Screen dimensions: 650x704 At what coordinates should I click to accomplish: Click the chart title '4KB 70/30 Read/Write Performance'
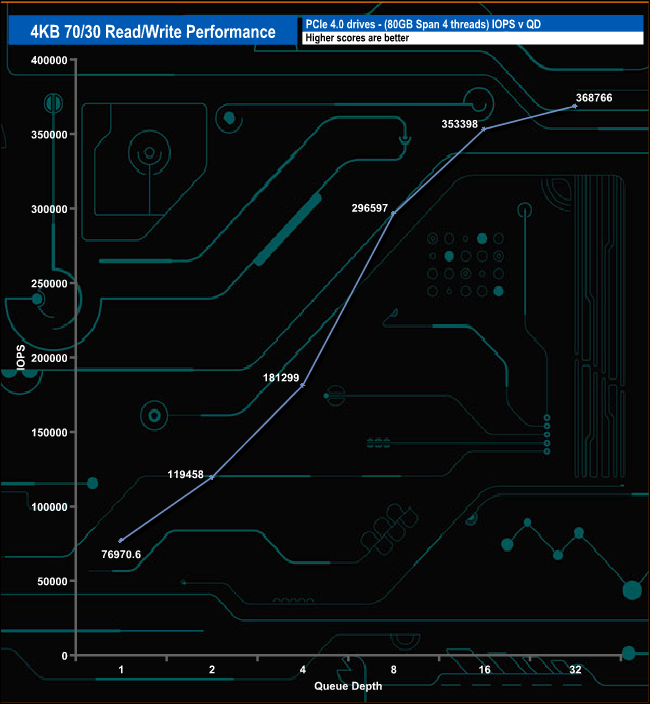click(153, 32)
